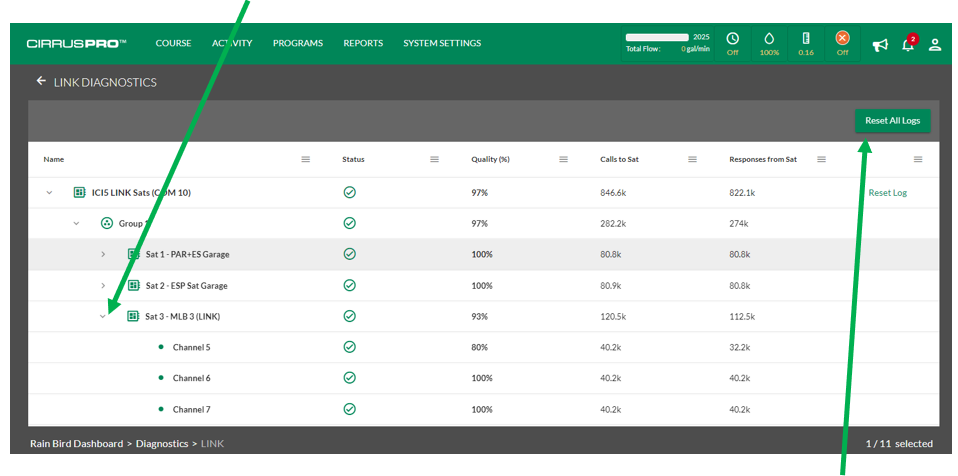Click status checkmark for ICI5 LINK Sats

click(x=349, y=192)
